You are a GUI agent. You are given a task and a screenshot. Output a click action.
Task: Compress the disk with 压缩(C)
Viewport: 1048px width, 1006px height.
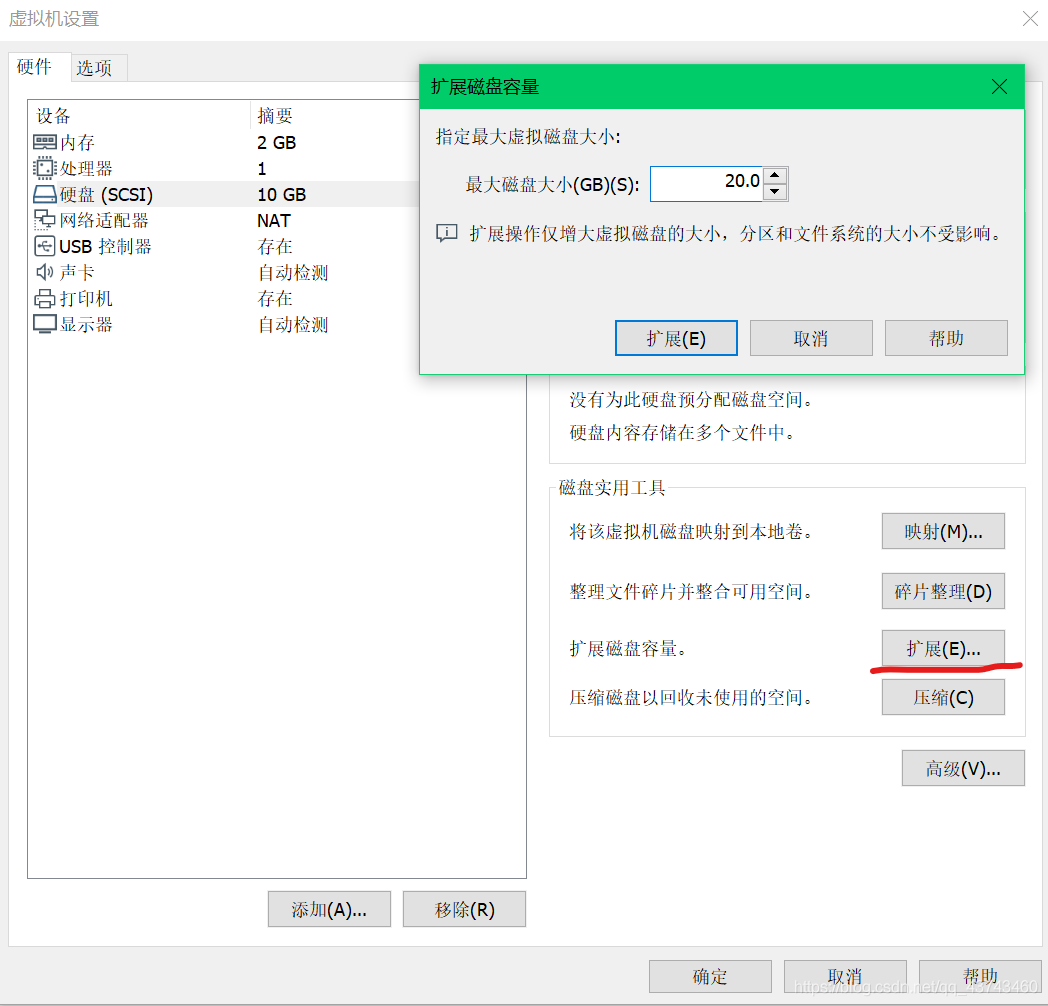[943, 697]
